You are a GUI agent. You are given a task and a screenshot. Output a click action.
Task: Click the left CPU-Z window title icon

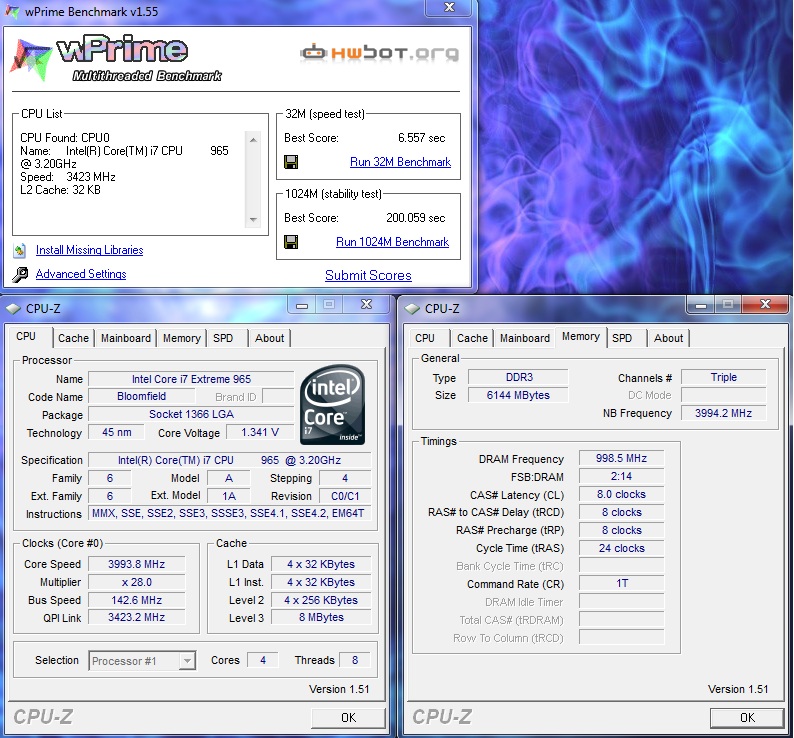[13, 308]
